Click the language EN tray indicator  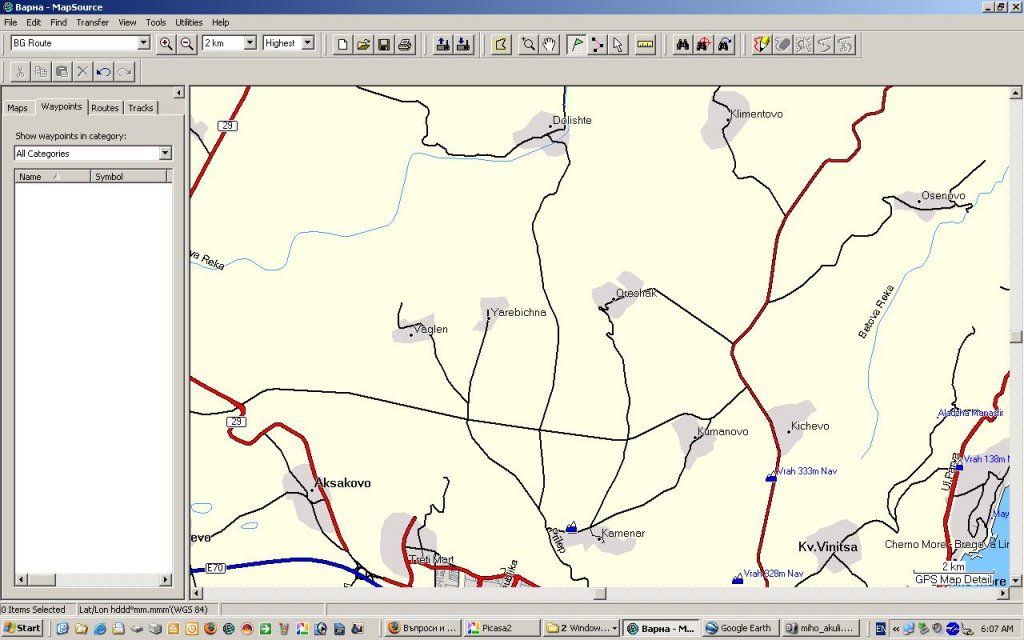880,628
